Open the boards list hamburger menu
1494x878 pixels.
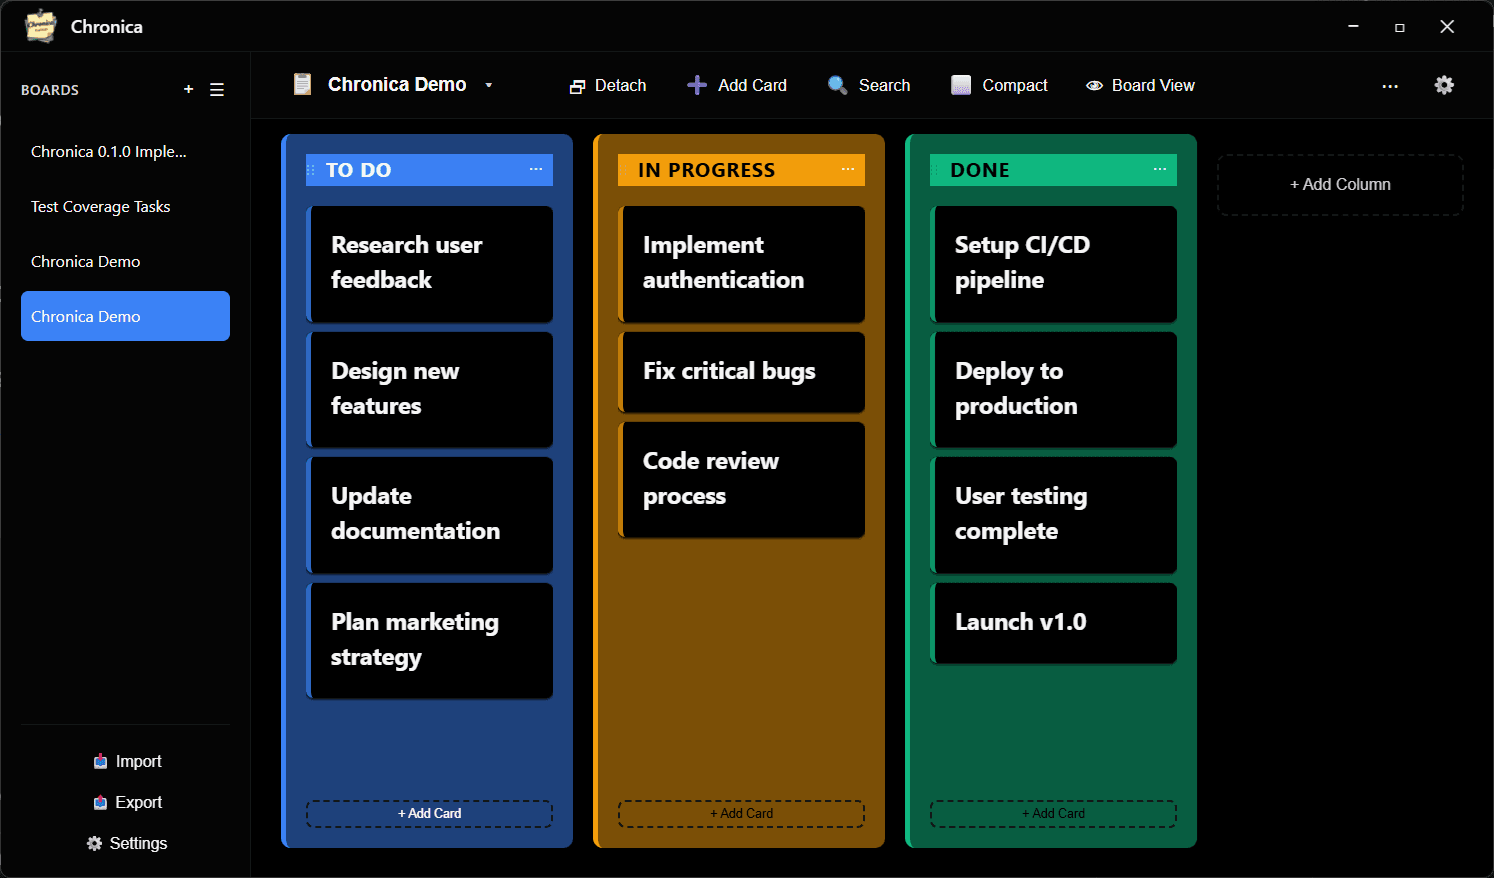pyautogui.click(x=217, y=90)
